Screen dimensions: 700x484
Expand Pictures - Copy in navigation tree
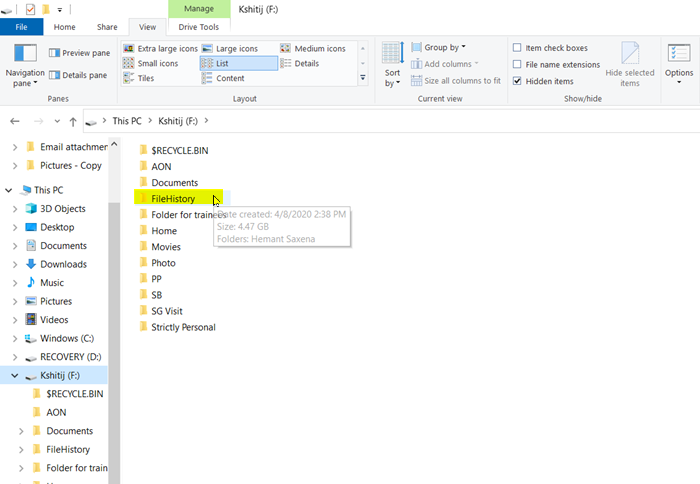pos(15,166)
